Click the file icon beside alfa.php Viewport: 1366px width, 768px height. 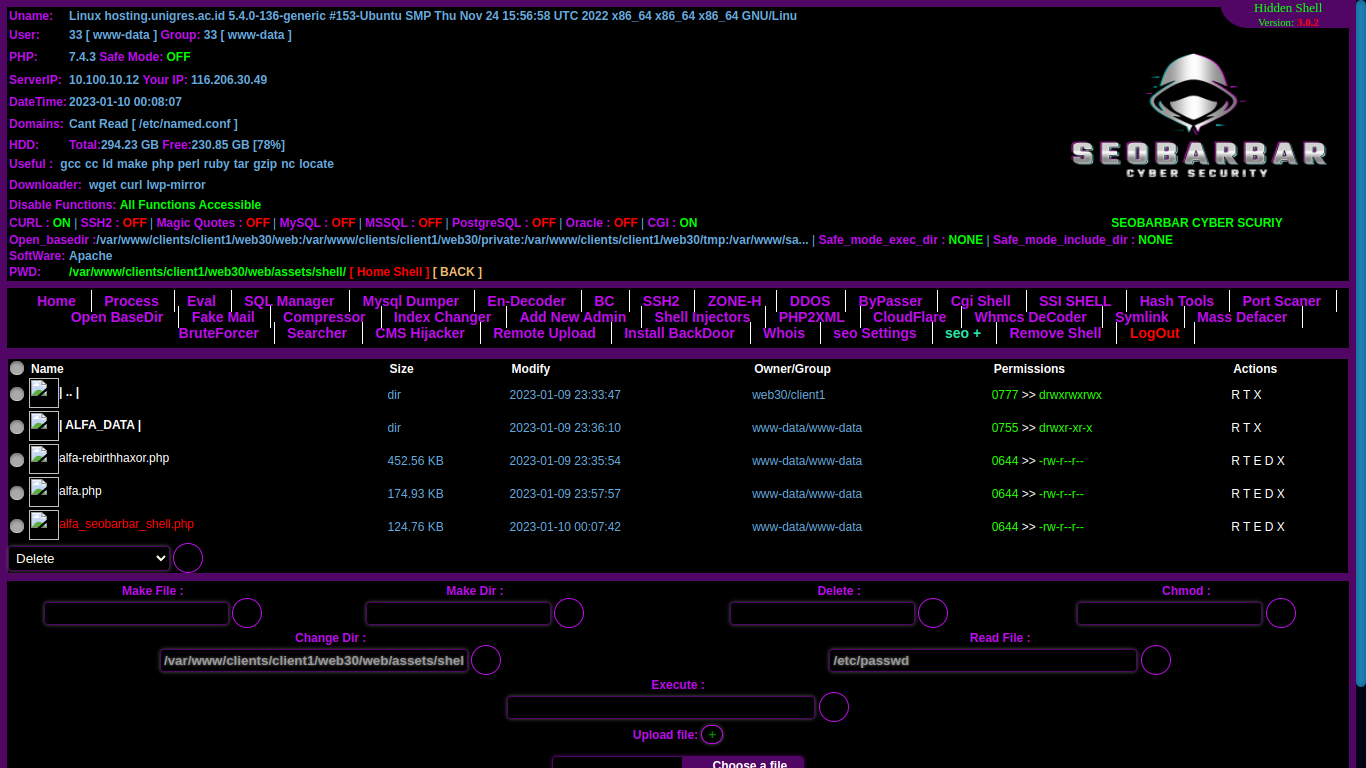point(44,492)
